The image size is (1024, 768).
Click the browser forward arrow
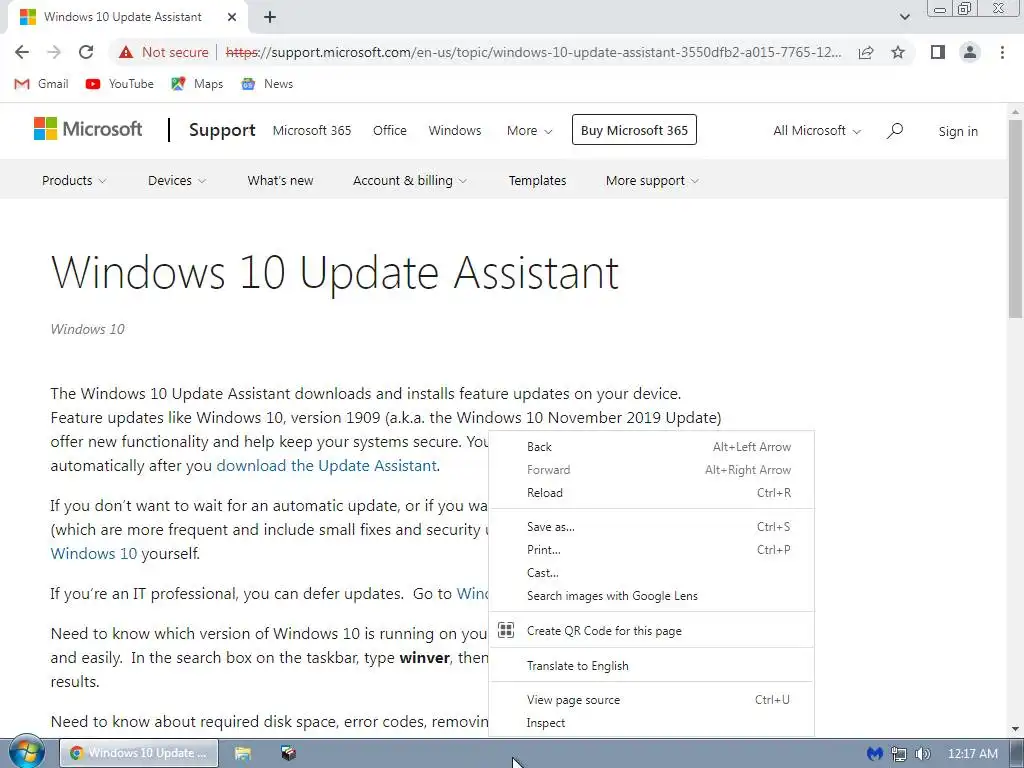(x=54, y=52)
